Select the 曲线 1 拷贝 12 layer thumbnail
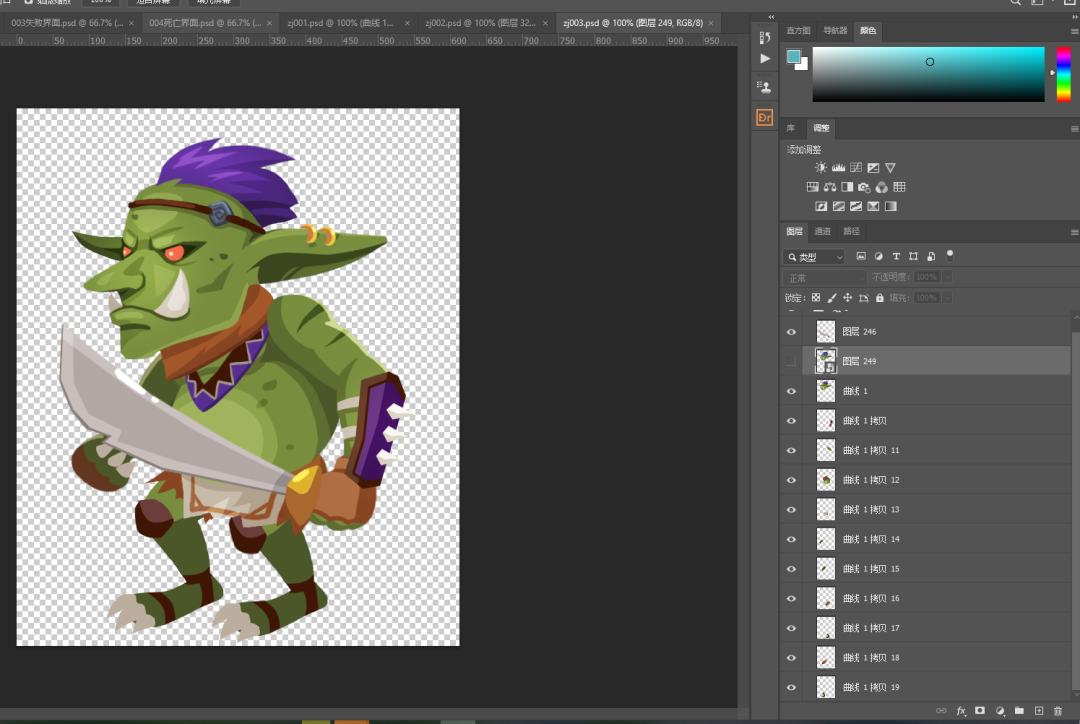1080x724 pixels. click(x=825, y=480)
